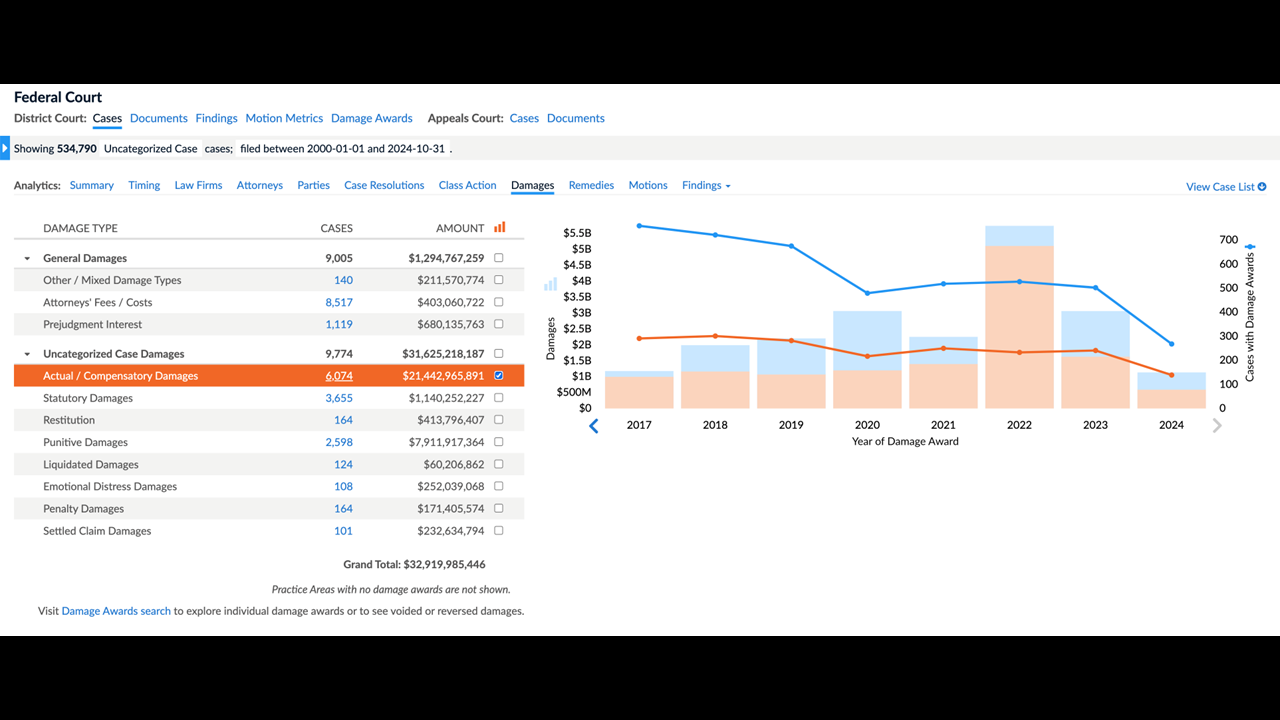Collapse the Uncategorized Case Damages group
The image size is (1280, 720).
tap(27, 355)
